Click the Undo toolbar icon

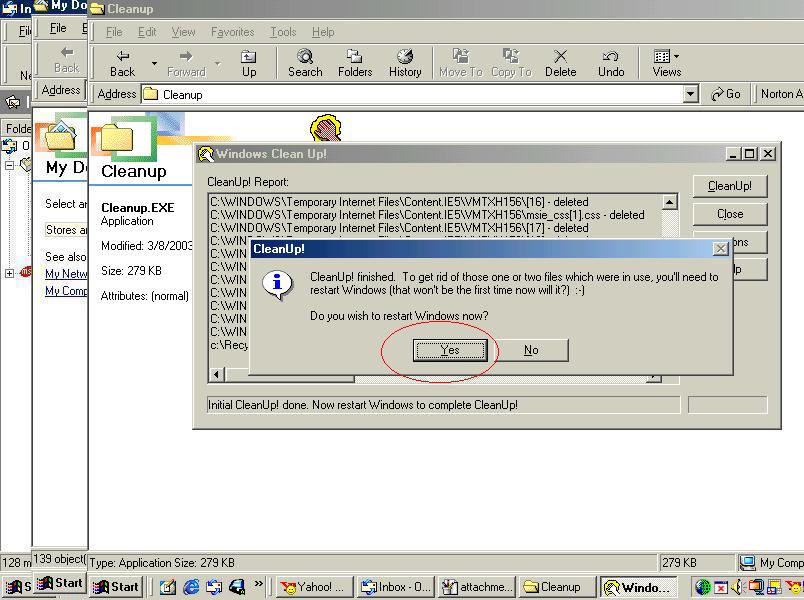point(611,63)
